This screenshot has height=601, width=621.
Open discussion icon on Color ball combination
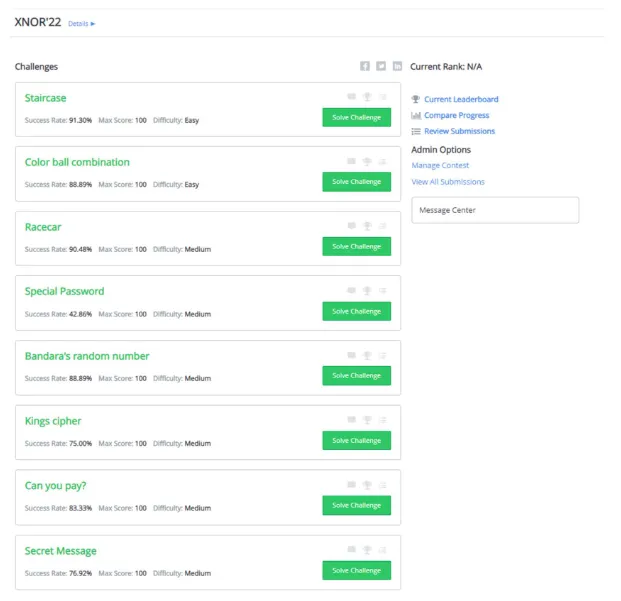click(351, 161)
